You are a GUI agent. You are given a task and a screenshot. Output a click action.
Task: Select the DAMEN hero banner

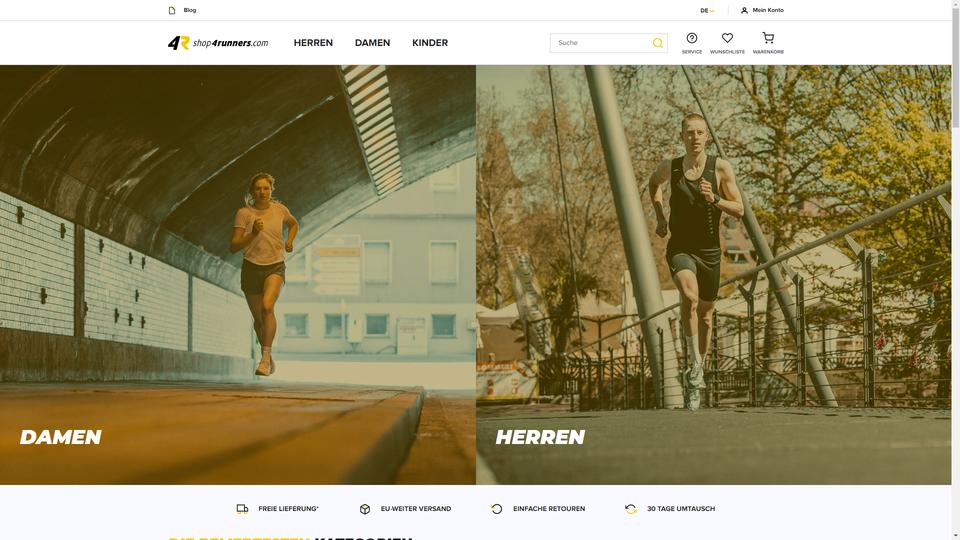(238, 275)
